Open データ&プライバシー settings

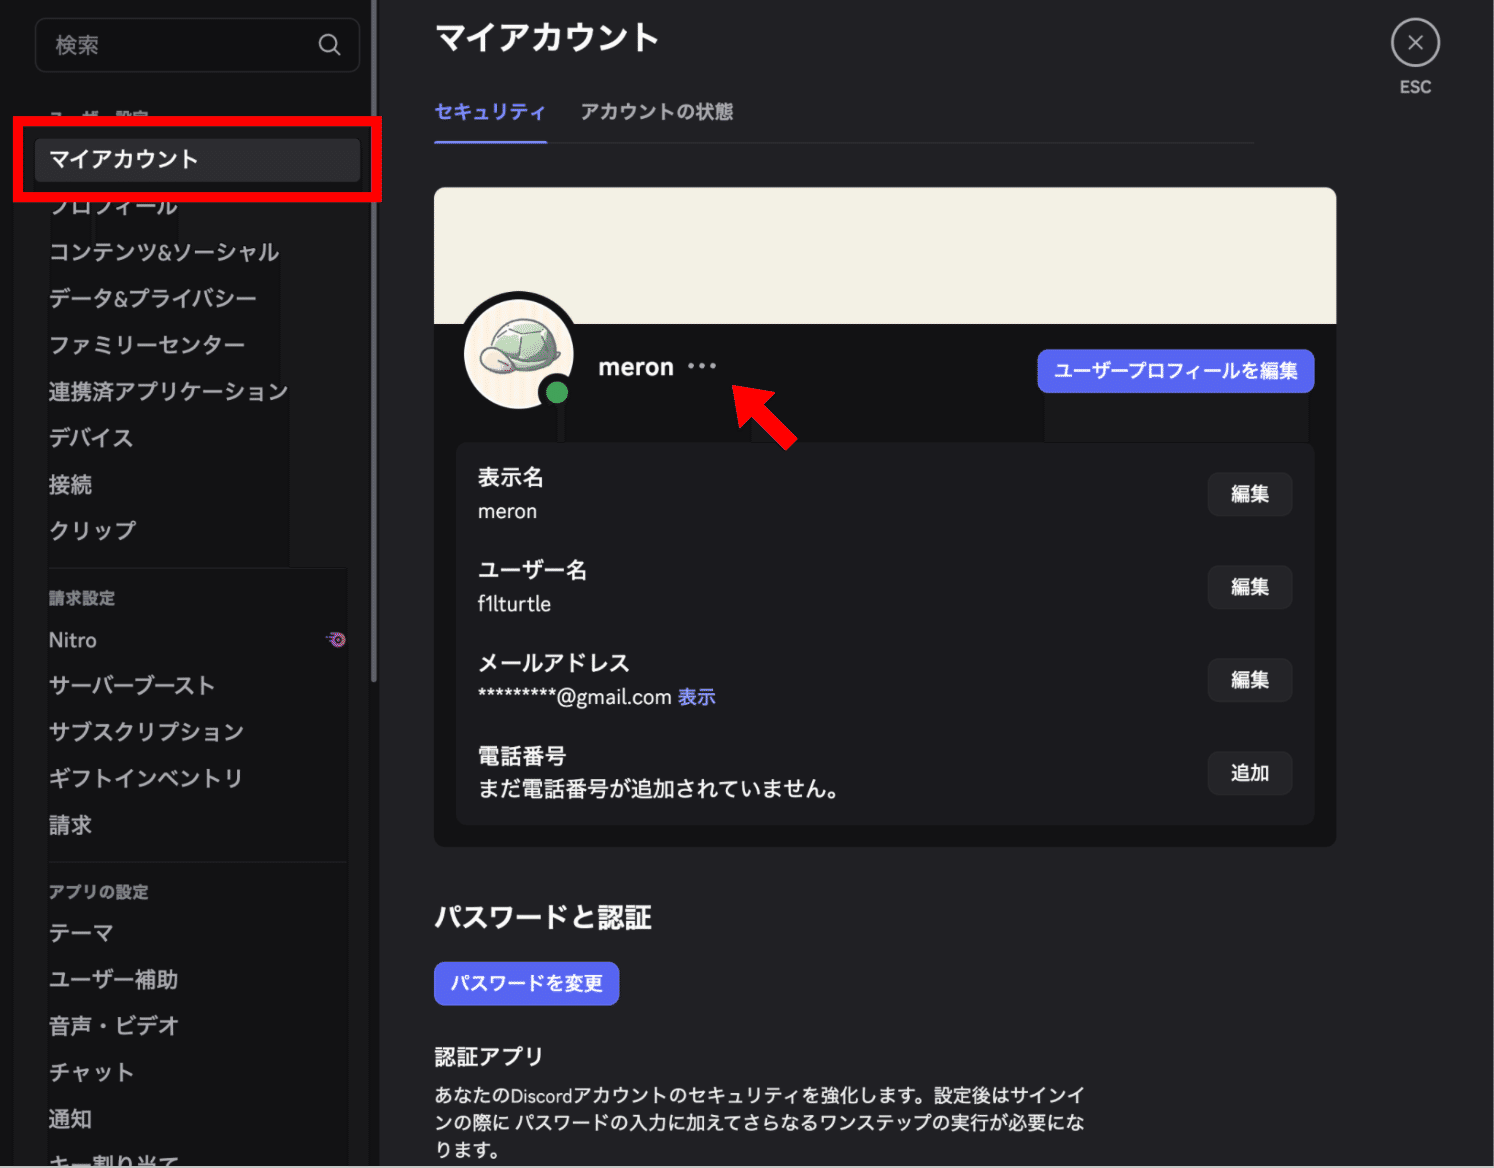pos(152,298)
